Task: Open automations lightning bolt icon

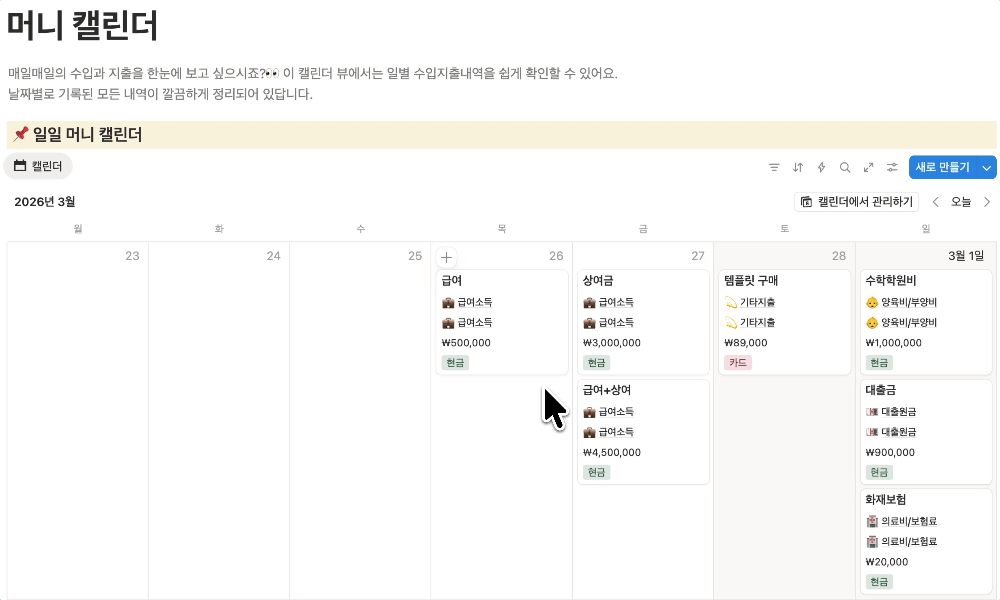Action: (822, 167)
